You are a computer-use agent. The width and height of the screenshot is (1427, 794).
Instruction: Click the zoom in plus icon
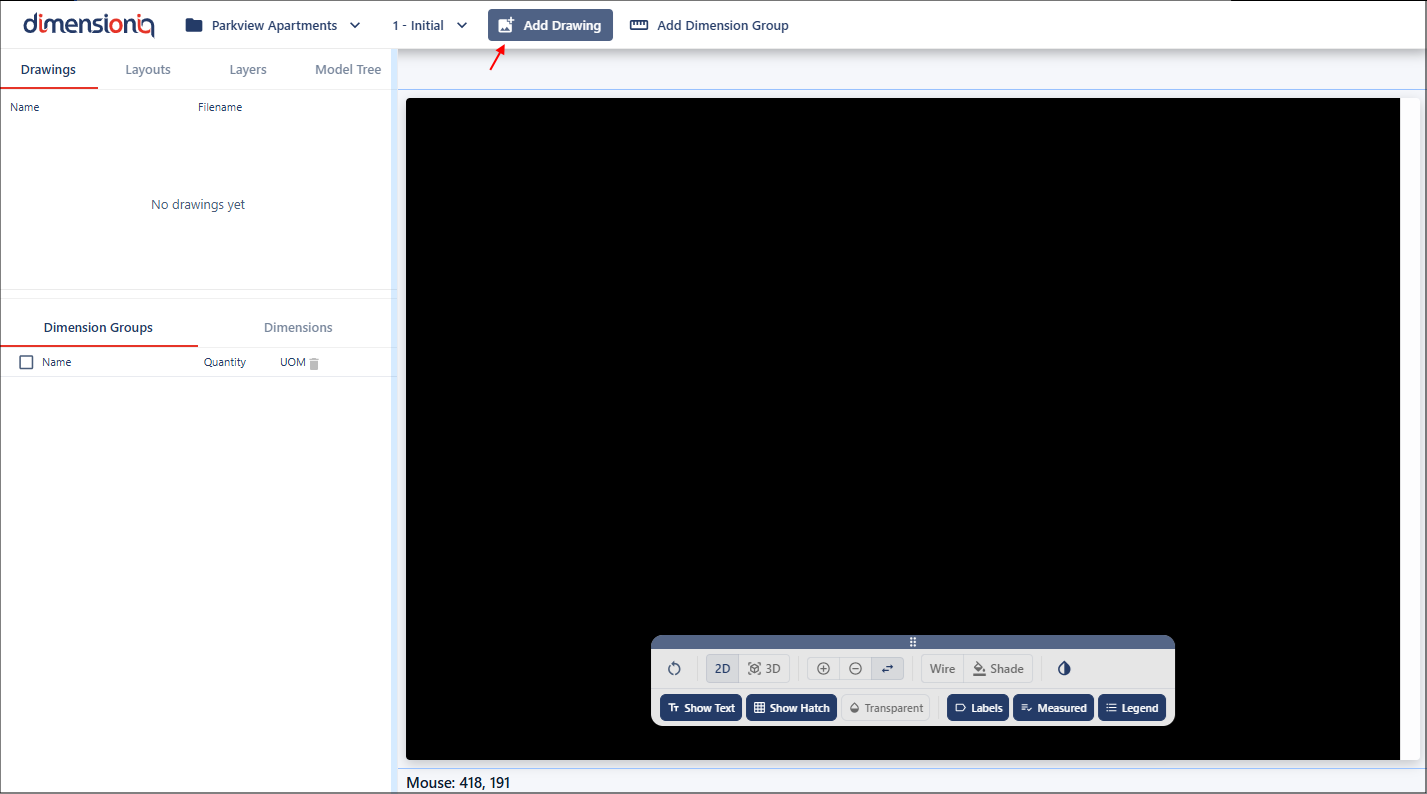[823, 669]
